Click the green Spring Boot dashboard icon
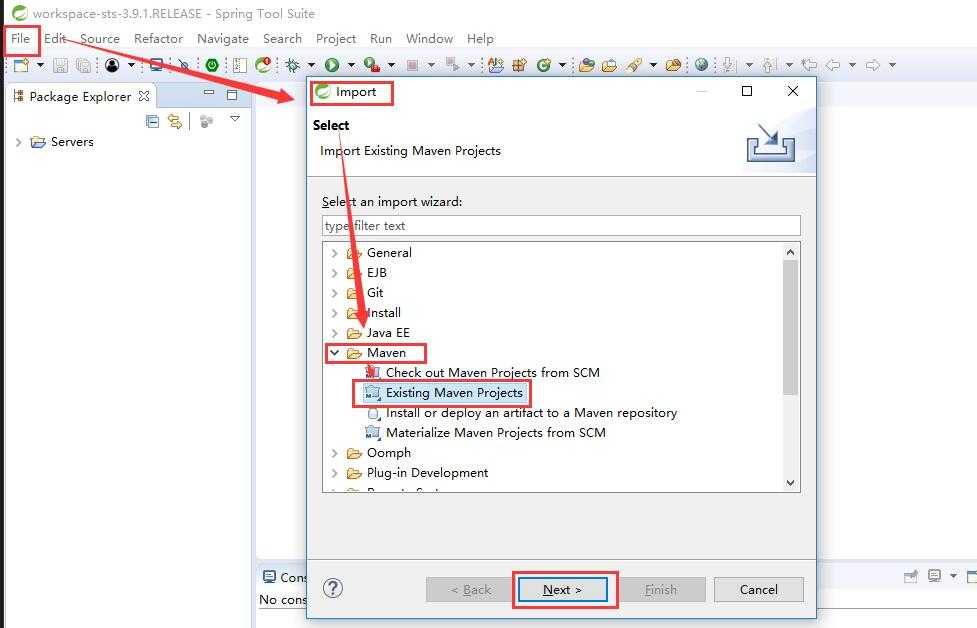The height and width of the screenshot is (628, 977). tap(212, 65)
